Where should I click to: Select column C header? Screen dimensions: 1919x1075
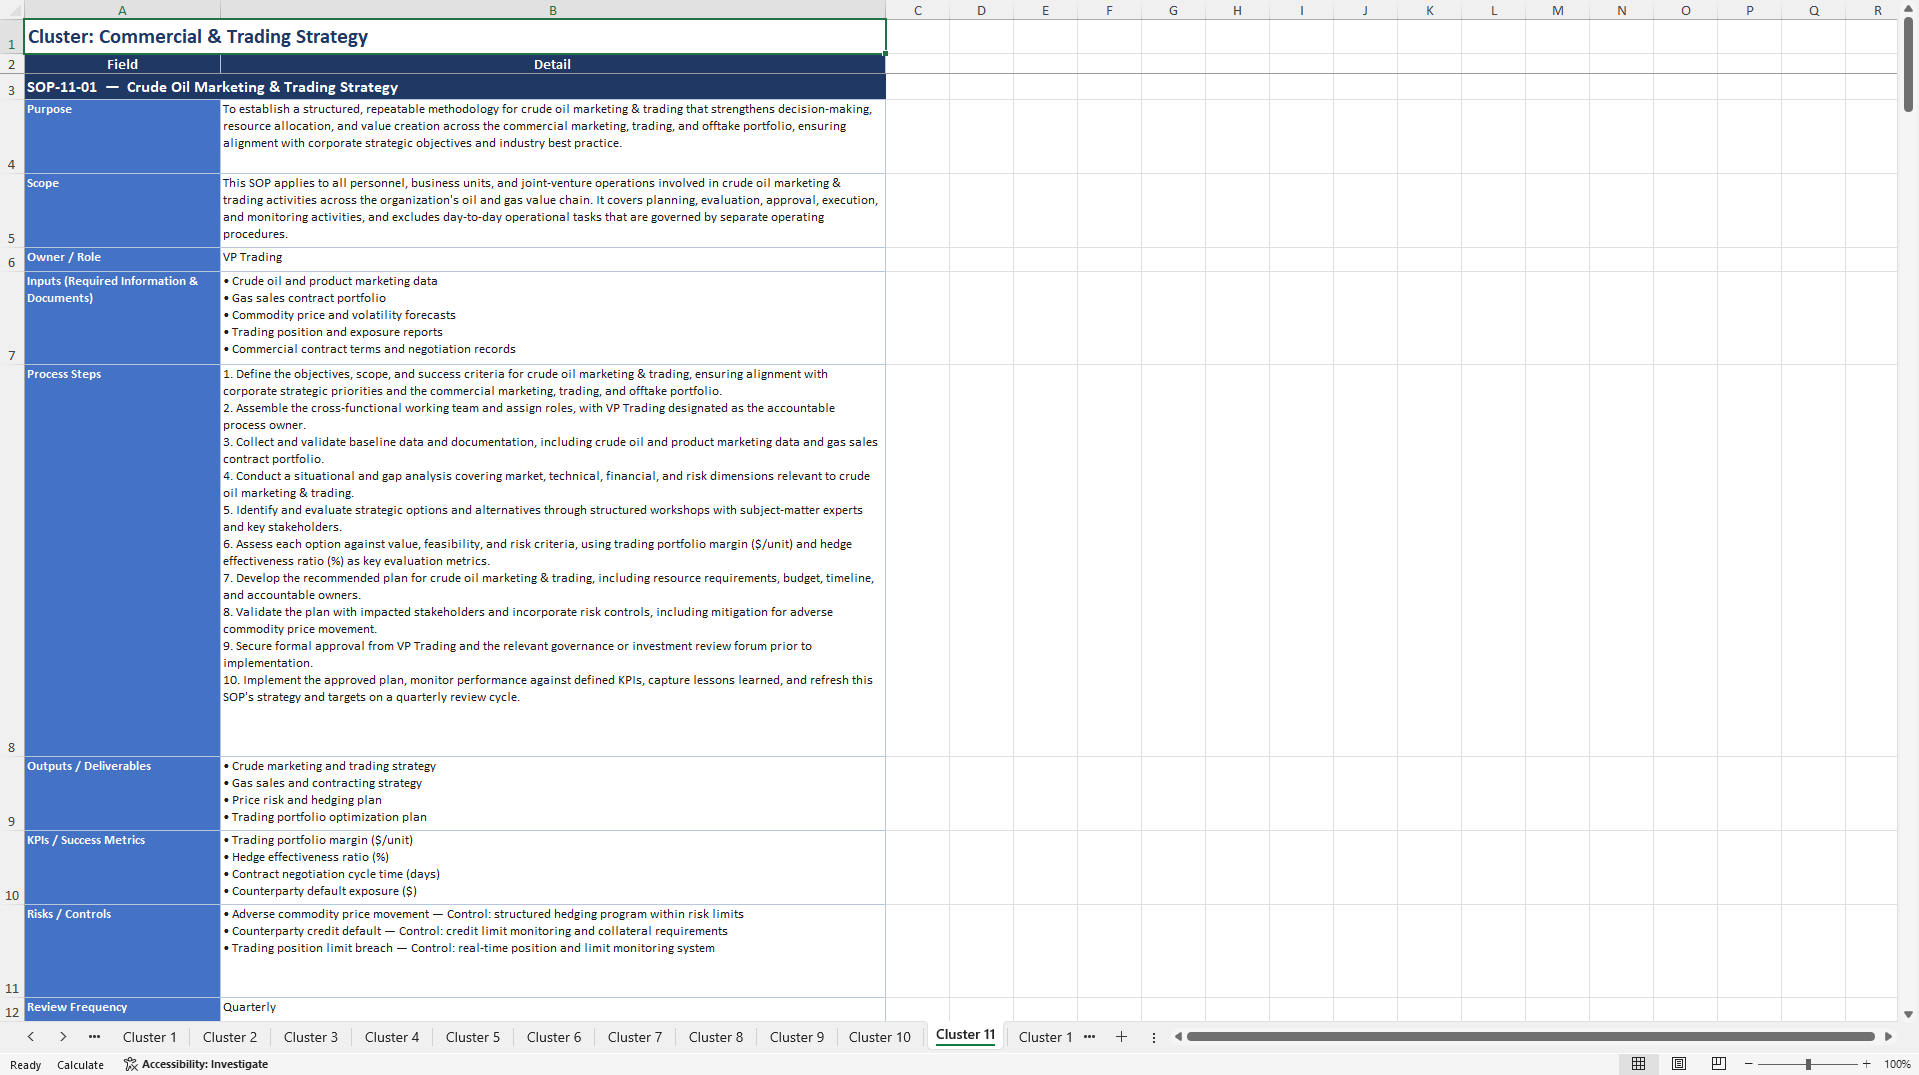tap(917, 10)
